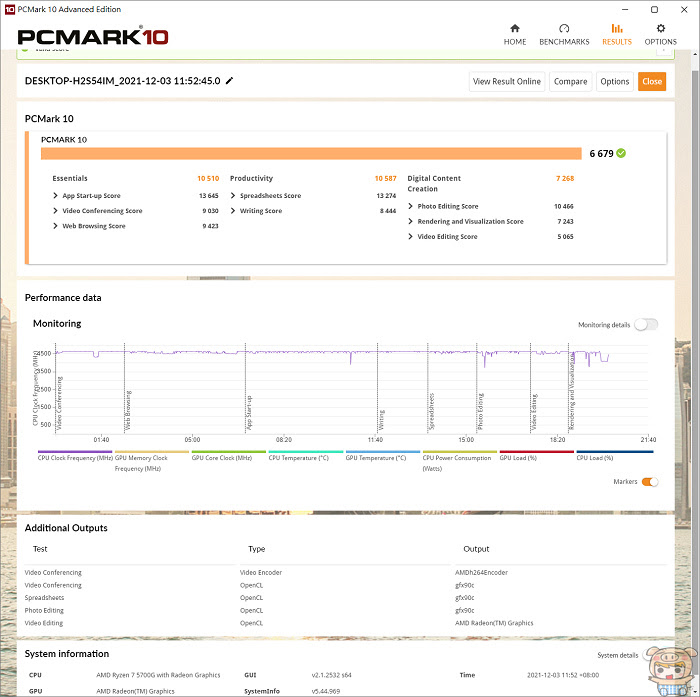Click the PCMark 10 title bar app icon
The width and height of the screenshot is (700, 697).
(x=9, y=9)
